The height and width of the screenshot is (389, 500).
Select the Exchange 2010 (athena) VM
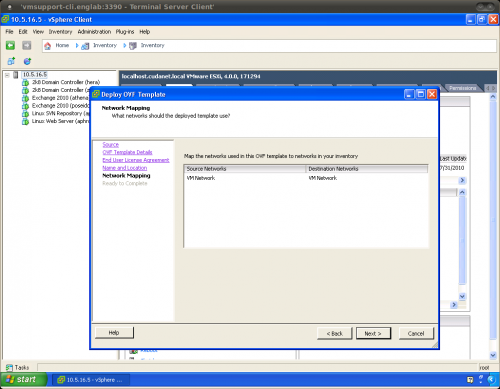point(59,98)
